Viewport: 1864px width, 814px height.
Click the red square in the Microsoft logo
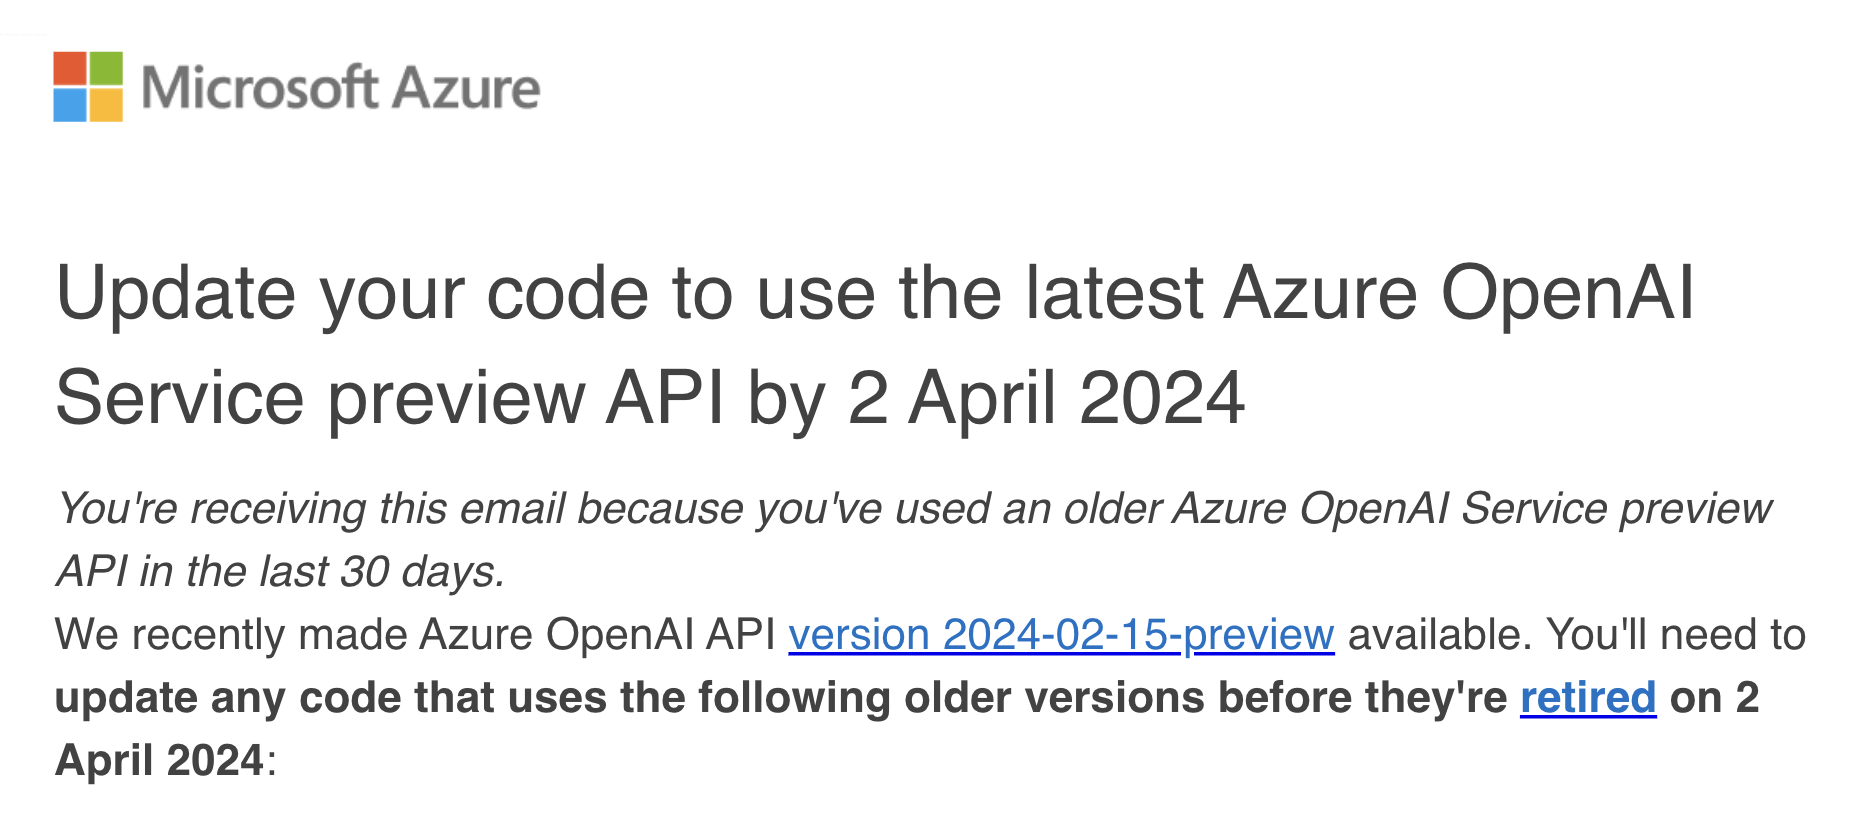(x=70, y=69)
